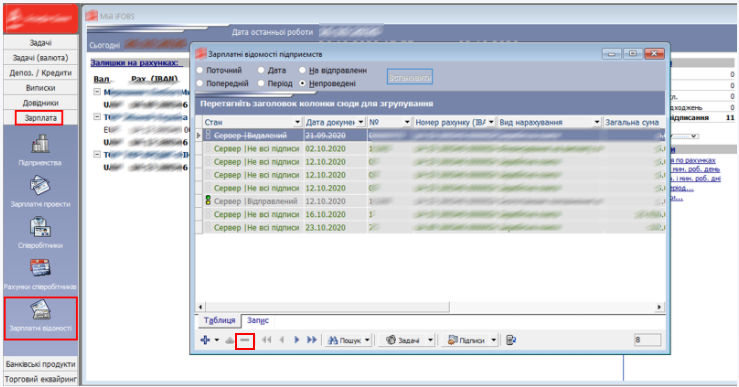The width and height of the screenshot is (739, 387).
Task: Click the blue plus add record icon
Action: click(x=205, y=340)
